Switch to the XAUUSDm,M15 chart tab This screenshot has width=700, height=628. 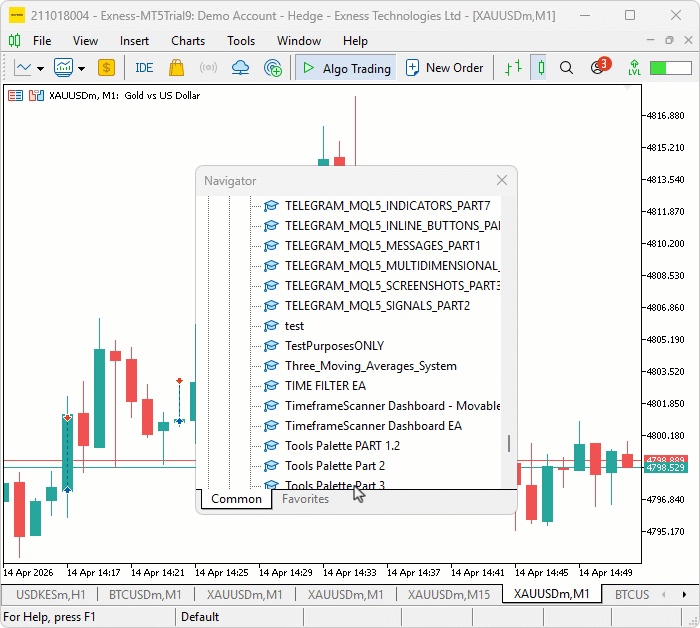(449, 595)
